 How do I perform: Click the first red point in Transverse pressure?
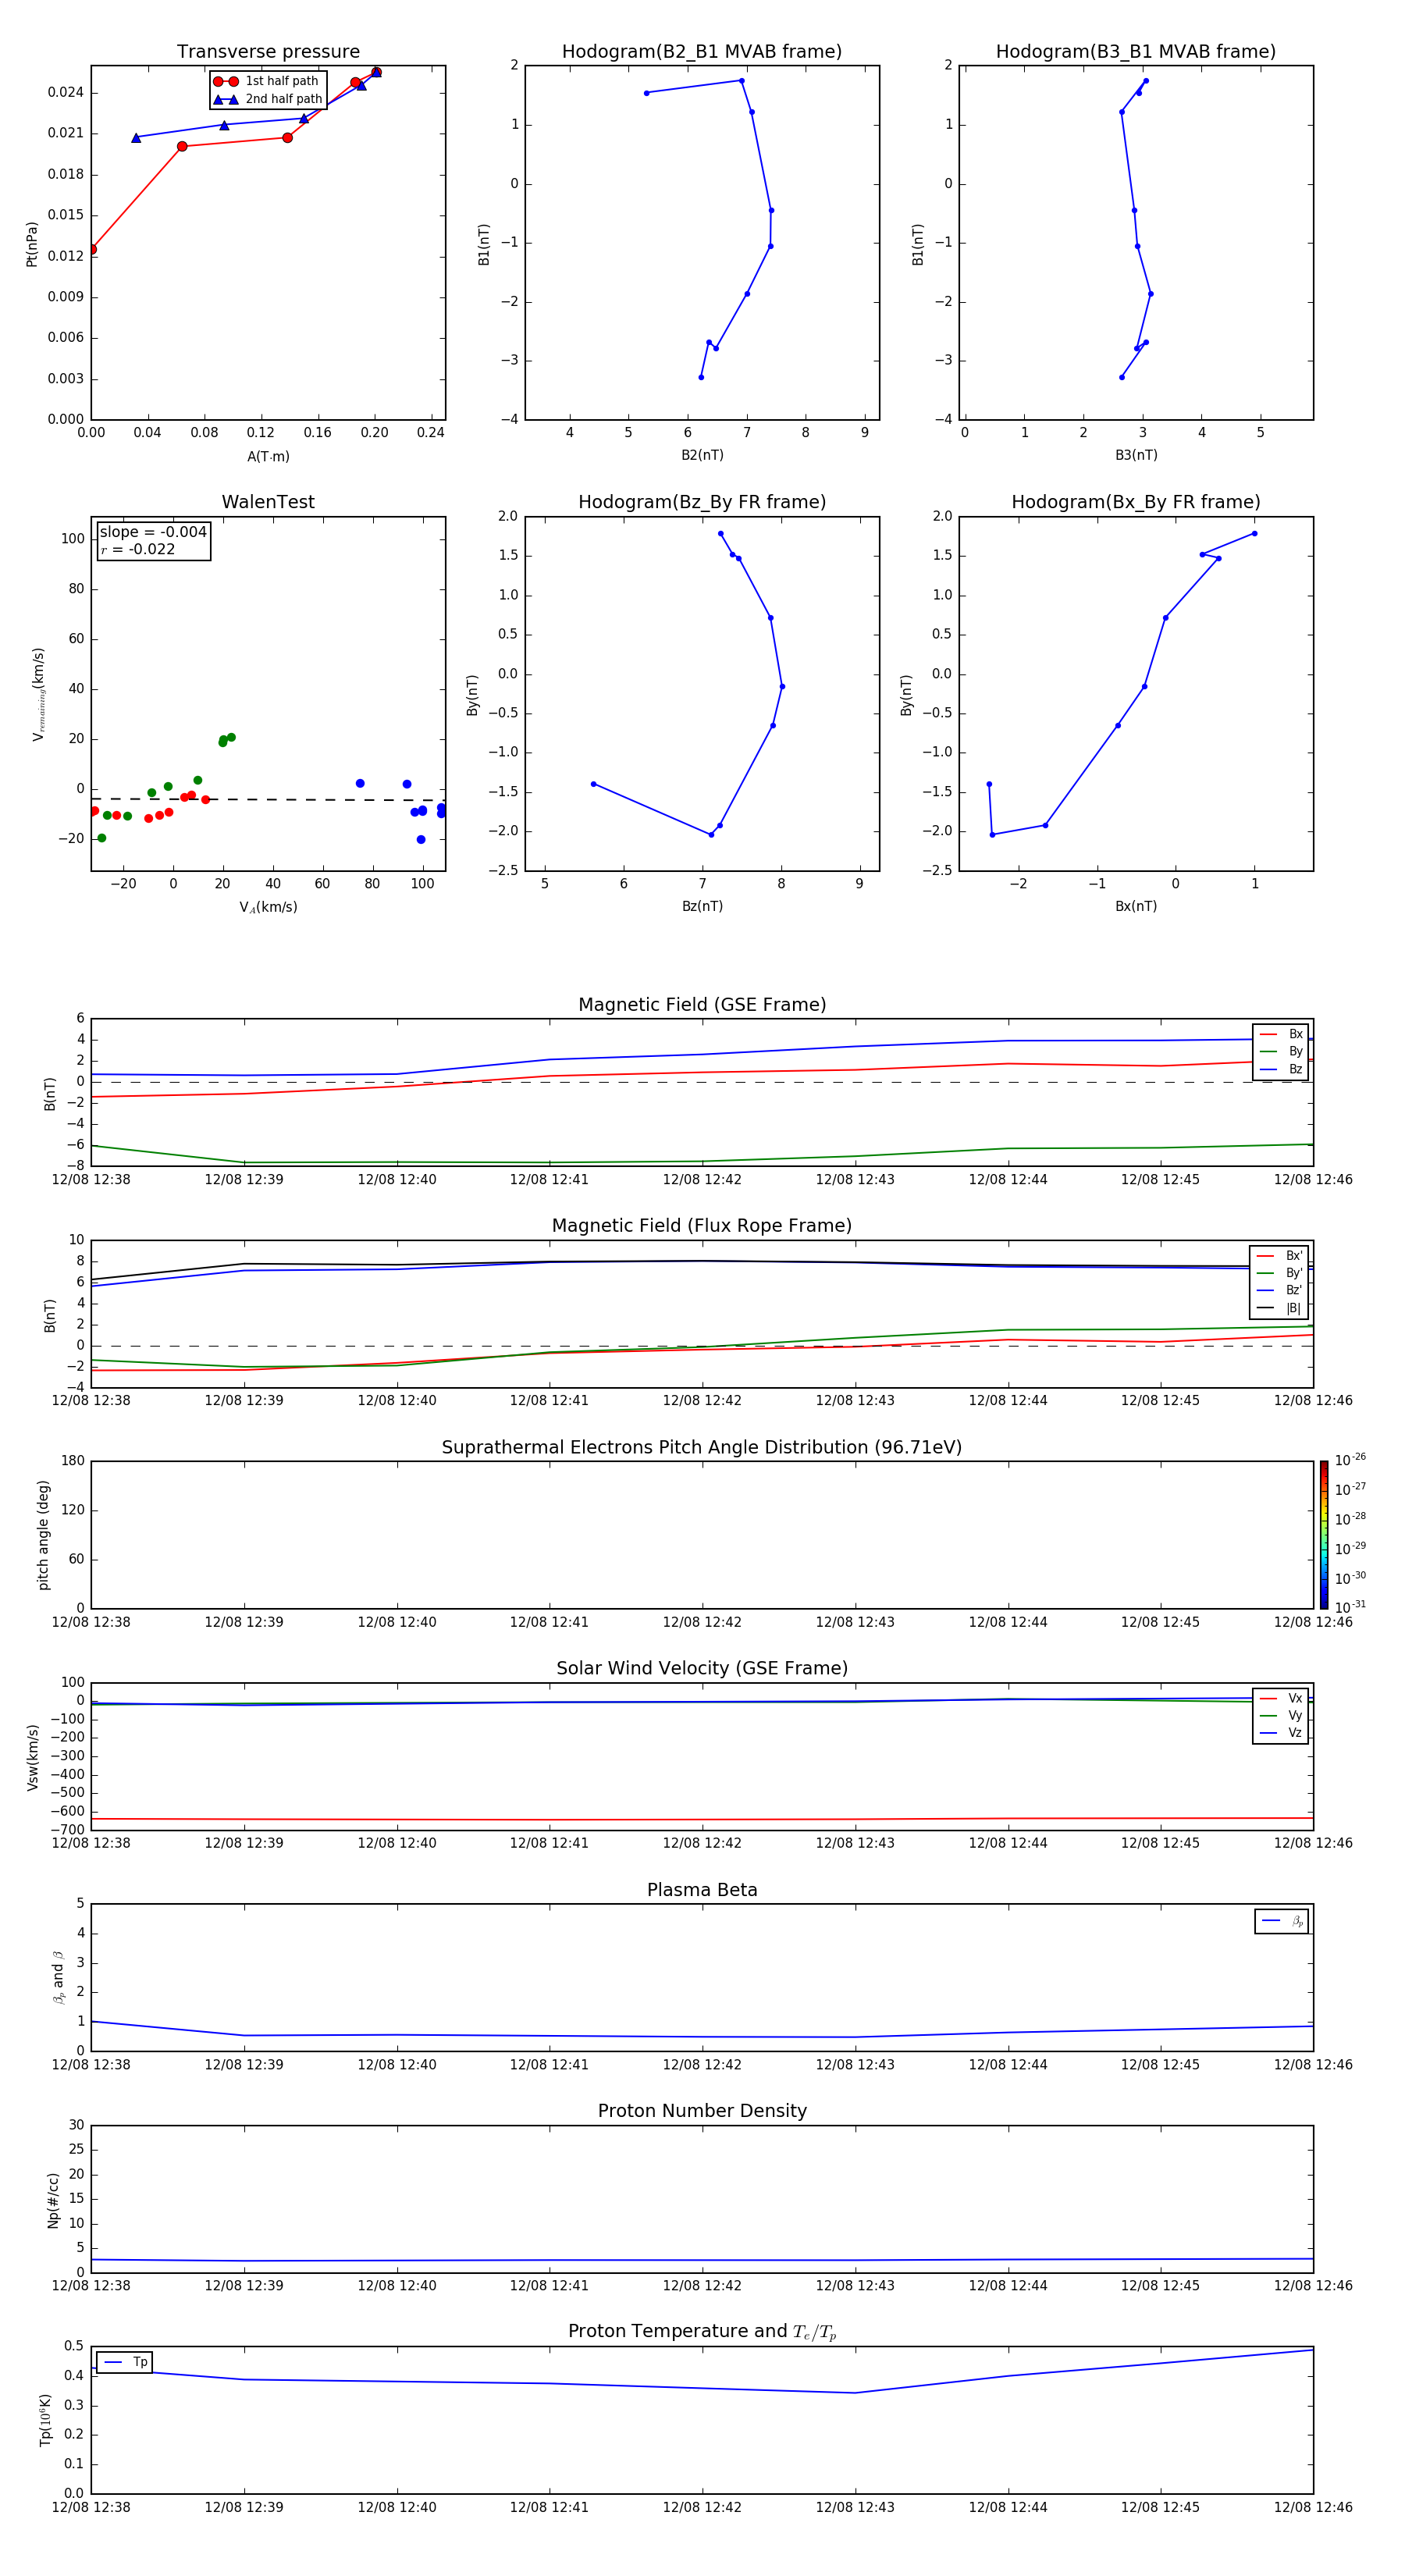click(x=92, y=249)
